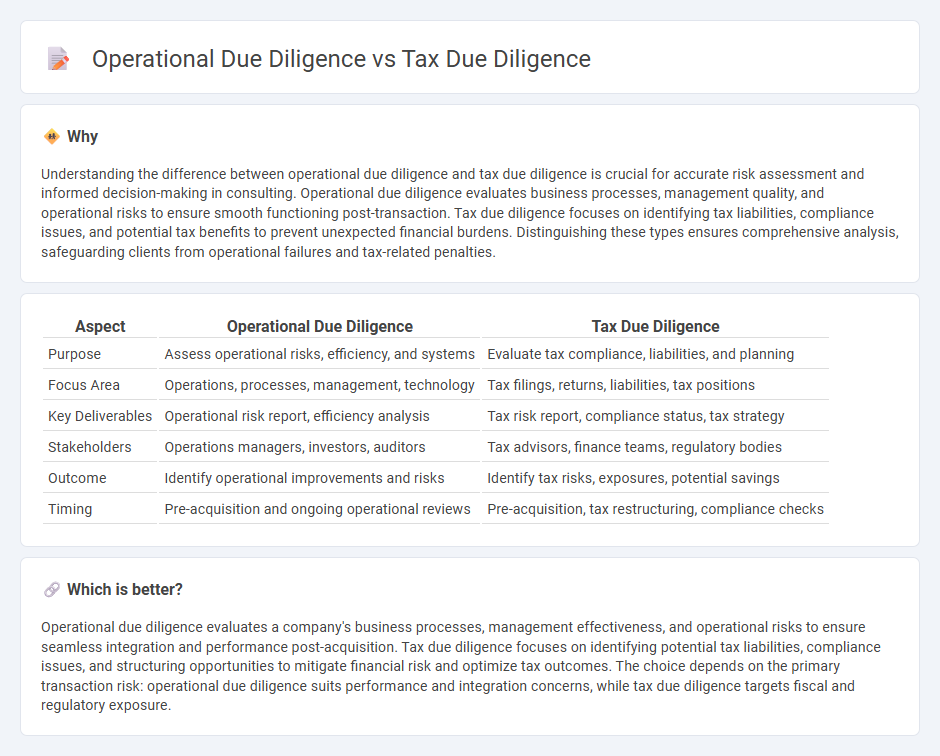Click cell Tax advisors, finance teams, regulatory bodies
This screenshot has height=756, width=940.
[x=655, y=448]
